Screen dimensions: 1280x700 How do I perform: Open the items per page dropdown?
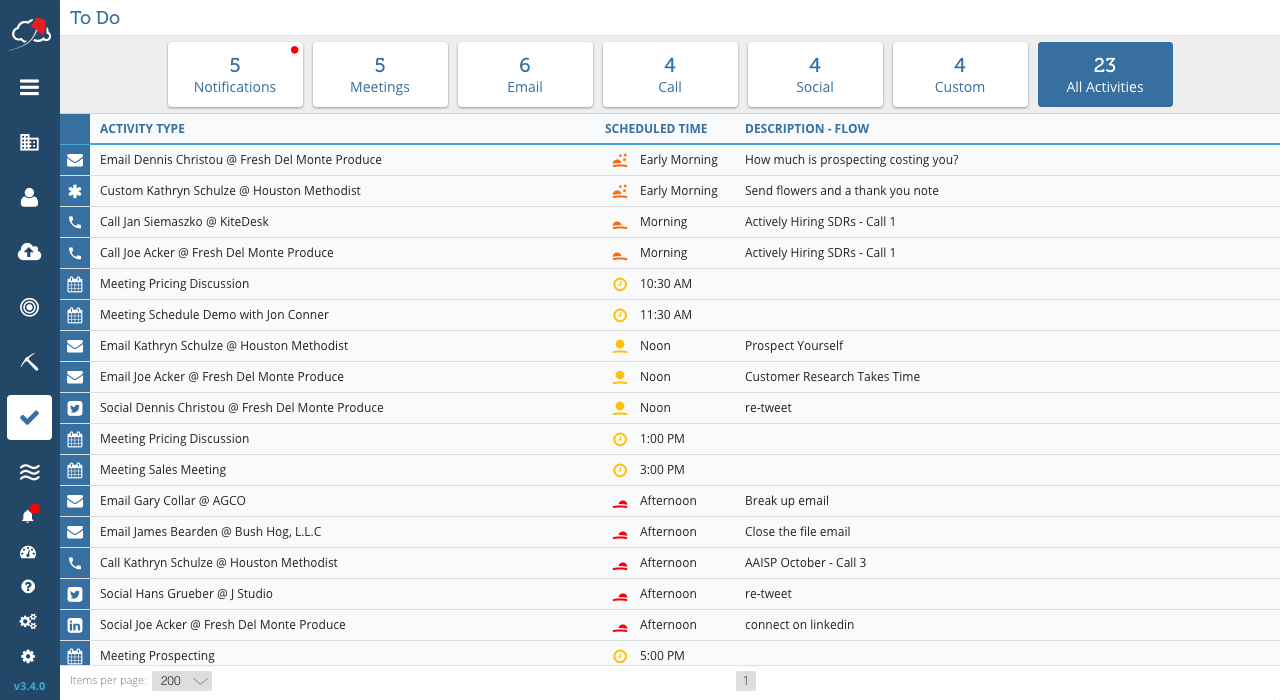(x=182, y=681)
